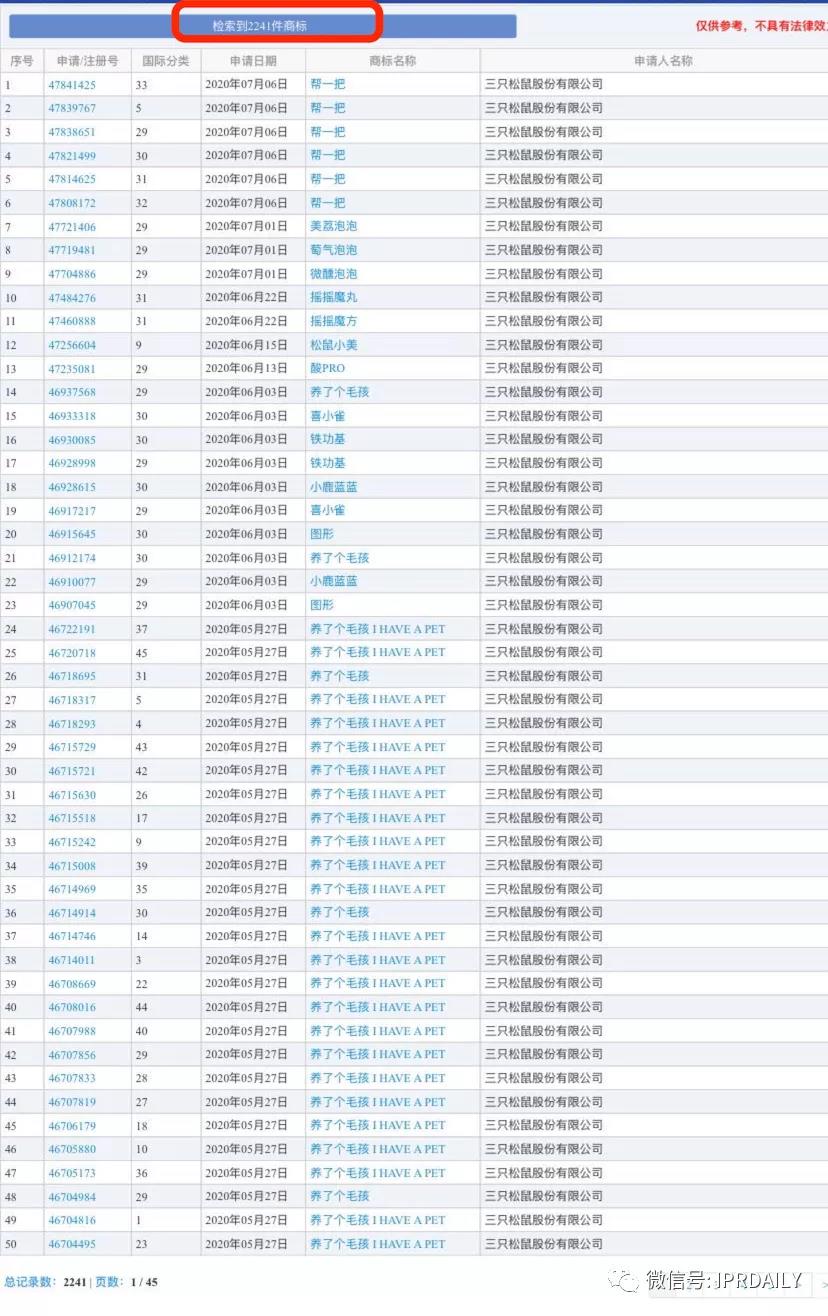This screenshot has height=1316, width=828.
Task: Open application number 46715721
Action: [72, 771]
